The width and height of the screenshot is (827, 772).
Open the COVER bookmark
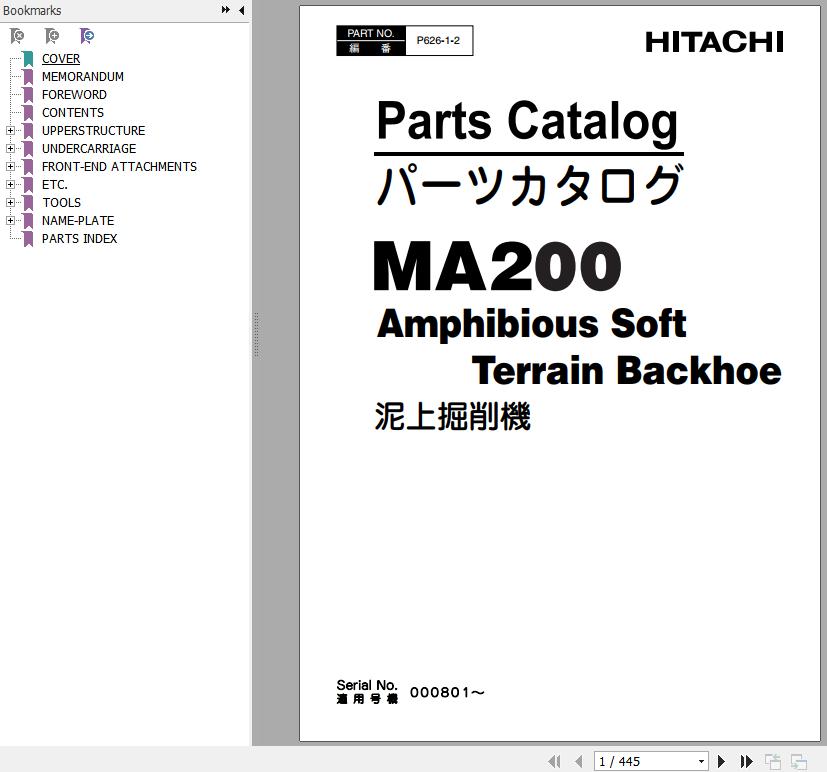[x=61, y=59]
